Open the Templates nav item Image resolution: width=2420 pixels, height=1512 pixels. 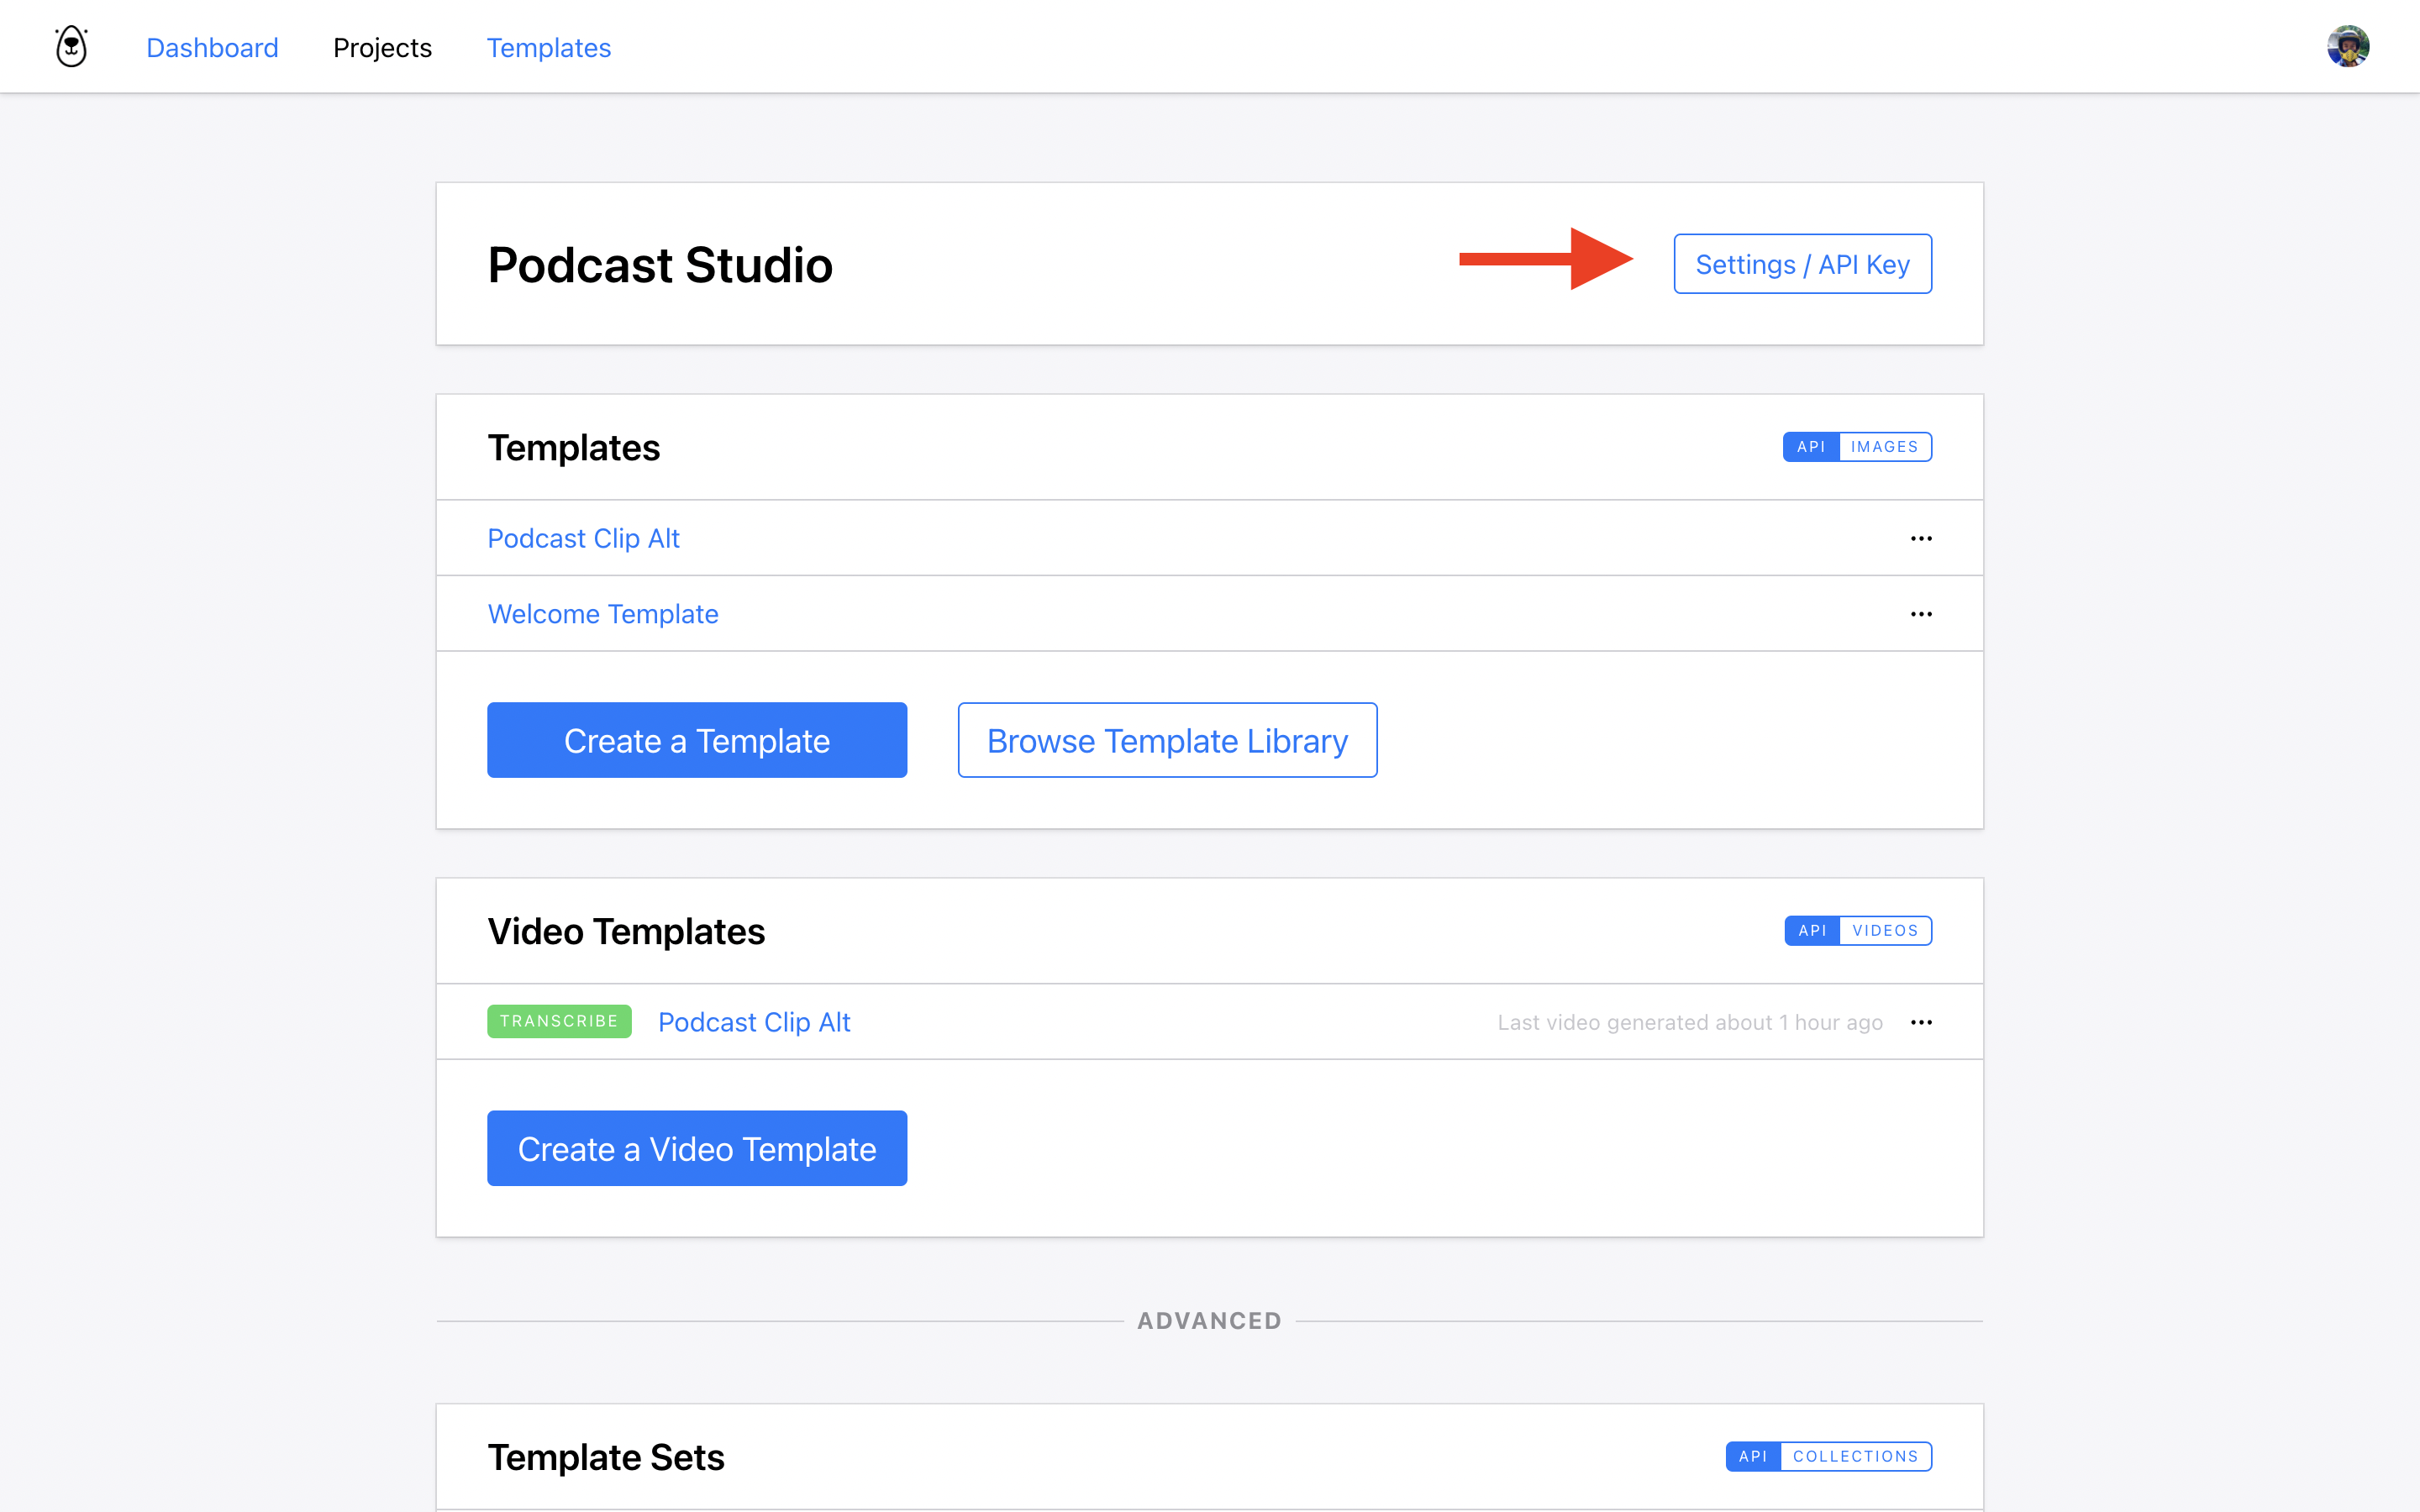[x=548, y=48]
